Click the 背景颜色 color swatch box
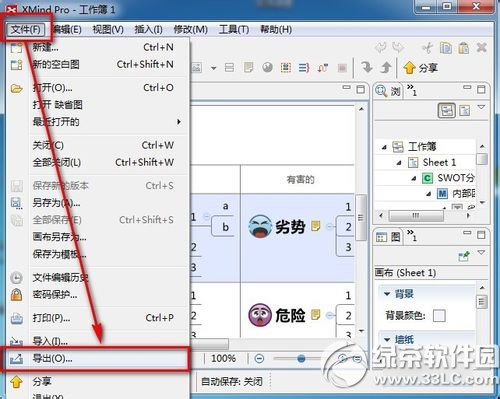 point(439,315)
